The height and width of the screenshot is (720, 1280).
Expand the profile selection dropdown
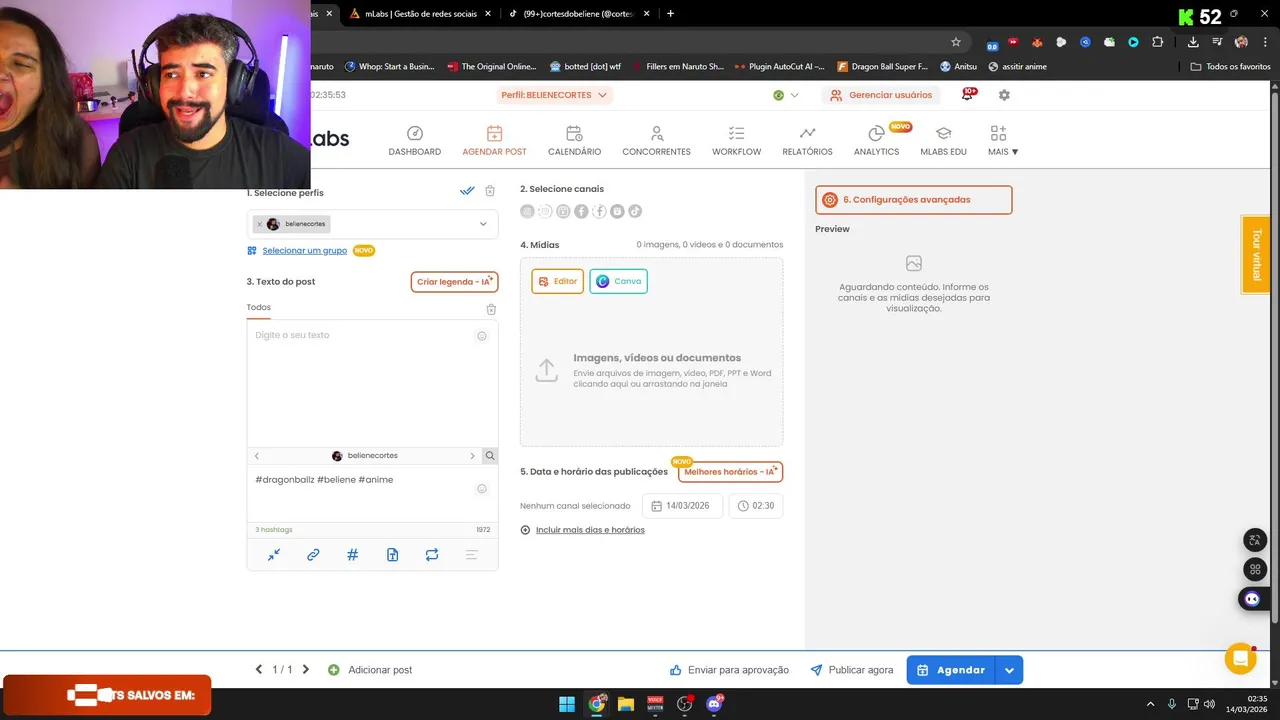tap(483, 224)
